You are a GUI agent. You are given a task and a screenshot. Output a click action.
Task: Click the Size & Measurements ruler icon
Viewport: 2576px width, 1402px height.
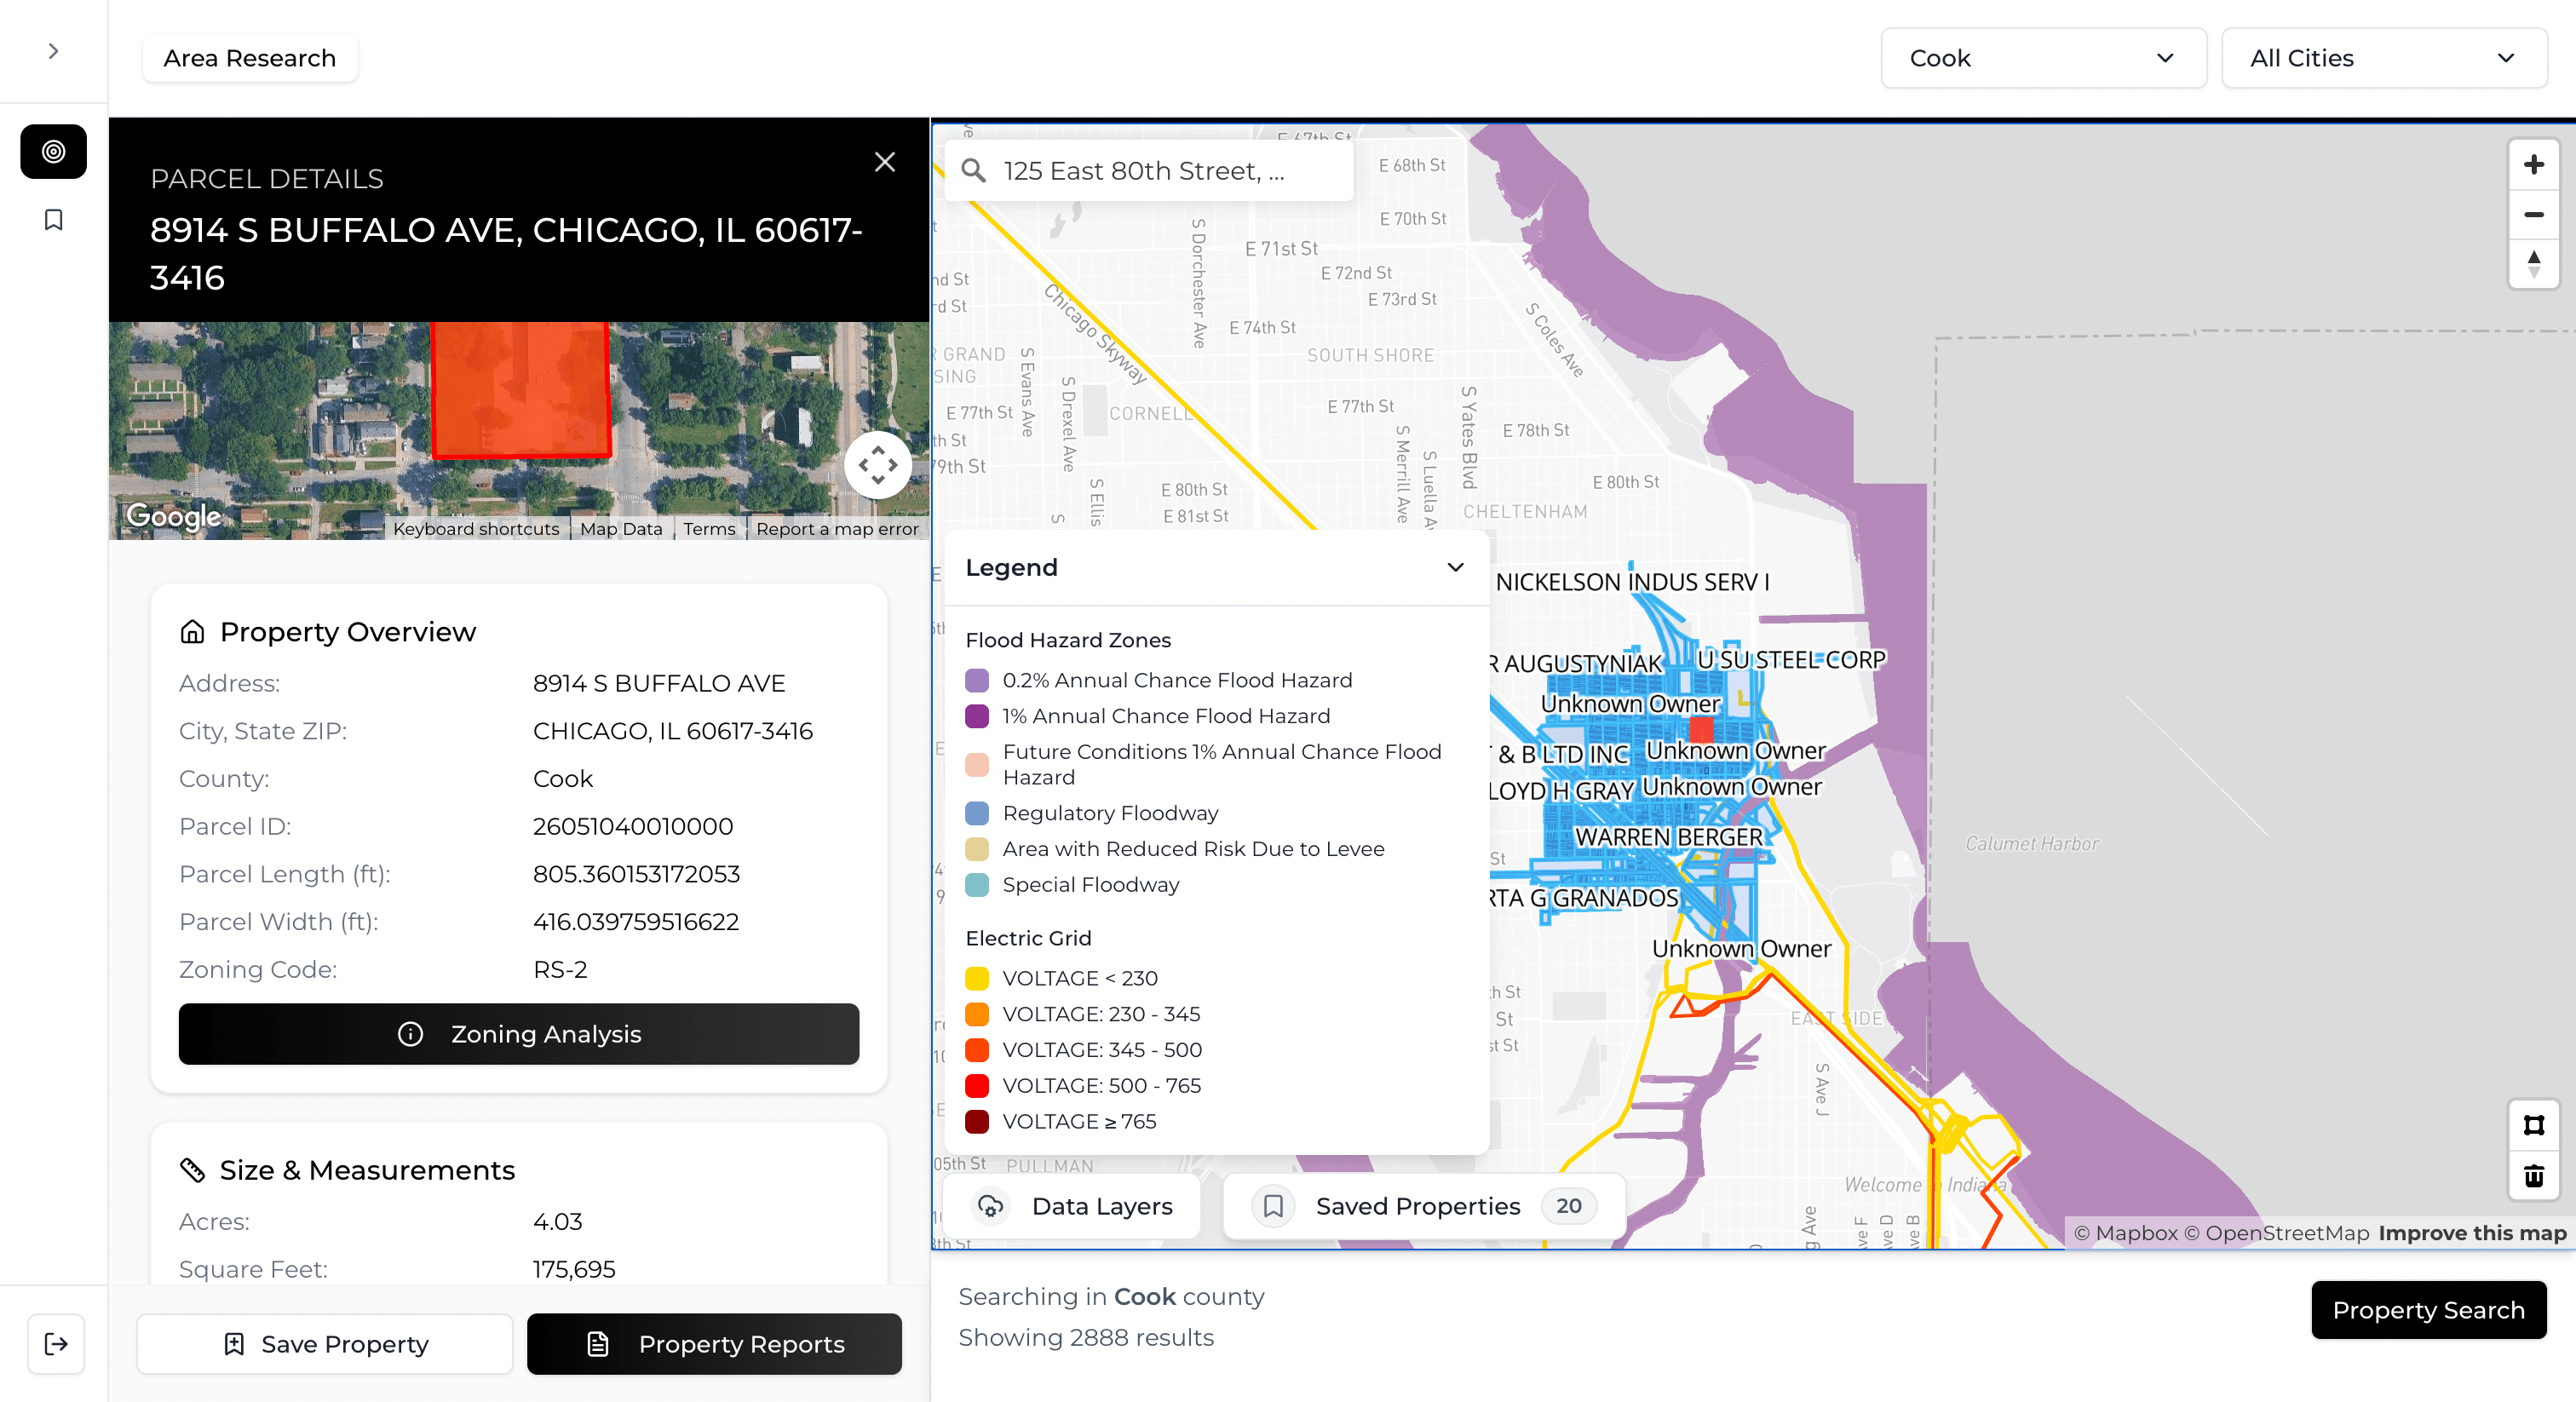[x=192, y=1170]
